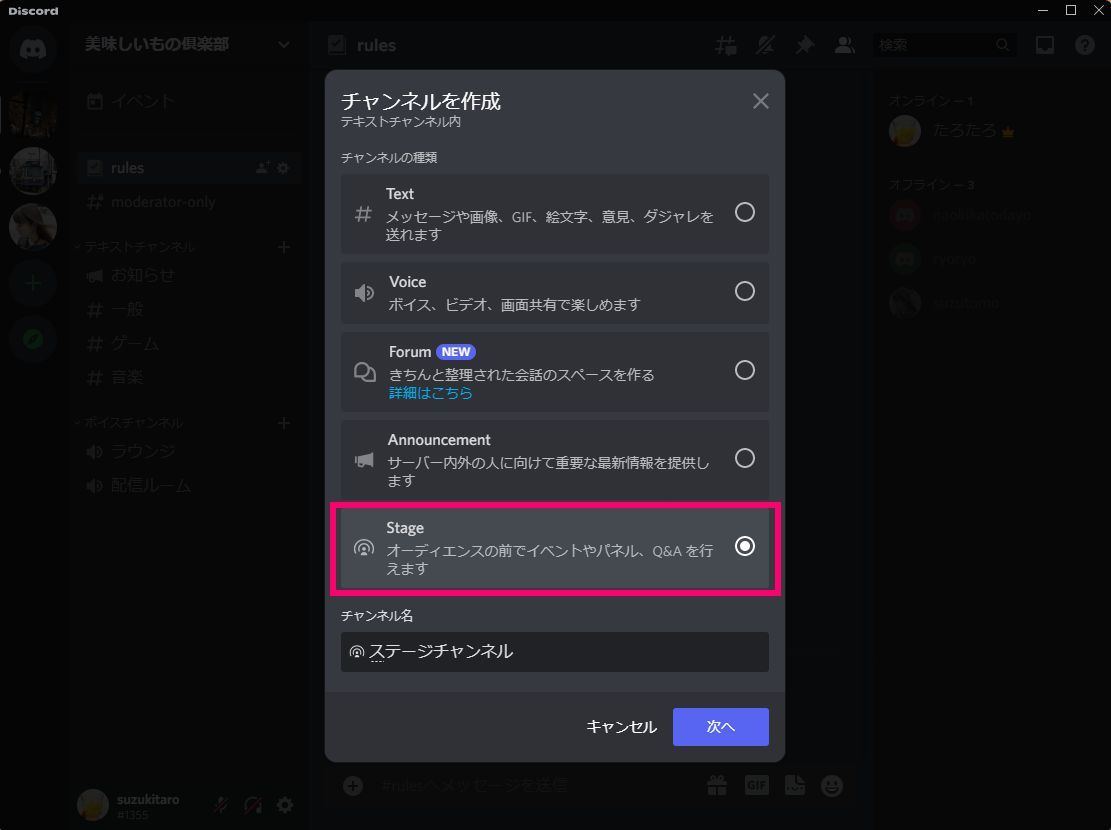
Task: Click the Forum channel type bubbles icon
Action: [364, 371]
